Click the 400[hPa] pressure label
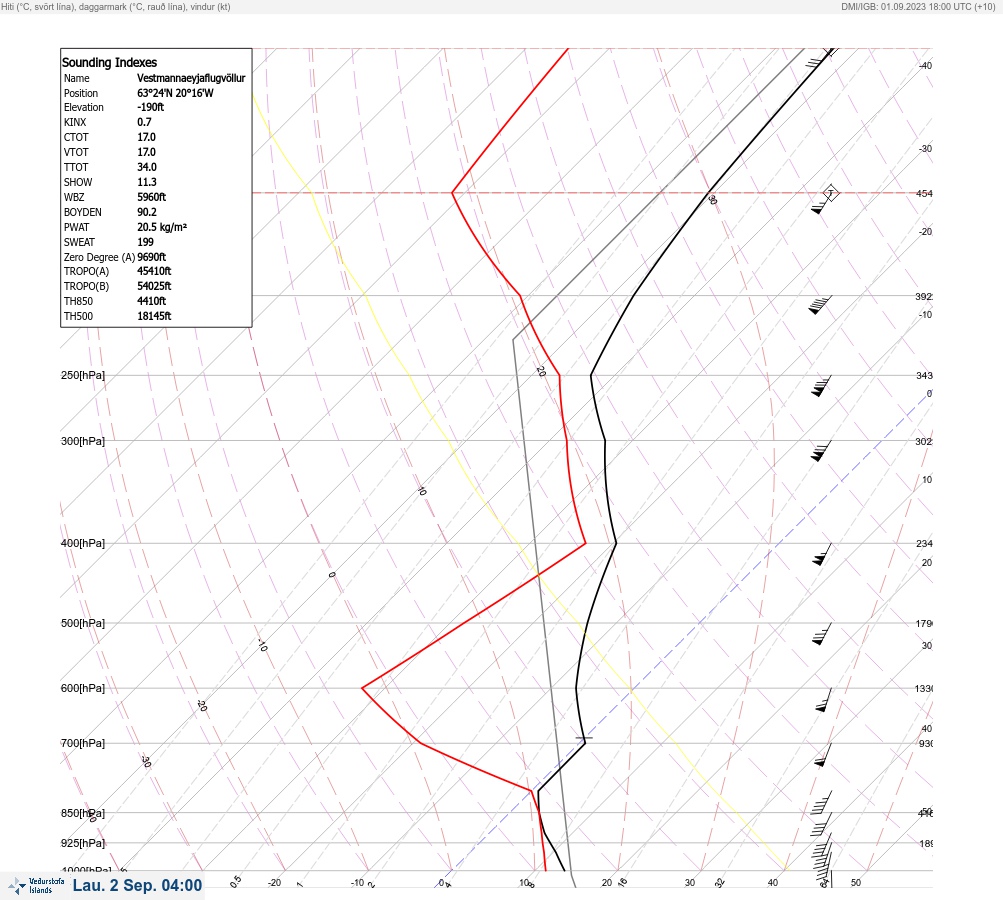Screen dimensions: 1003x900 tap(83, 543)
